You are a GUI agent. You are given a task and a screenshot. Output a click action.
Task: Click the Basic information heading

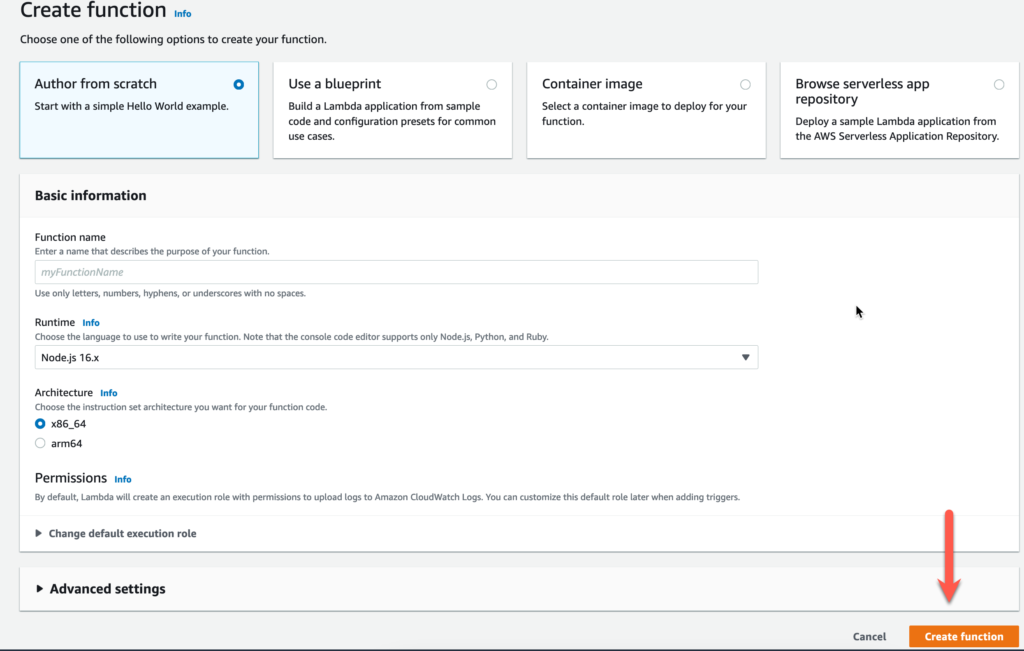(x=90, y=196)
